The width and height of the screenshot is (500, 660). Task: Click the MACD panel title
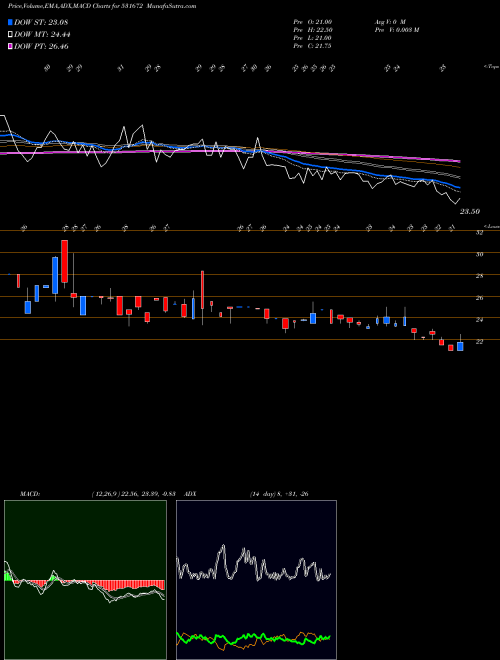click(x=29, y=494)
